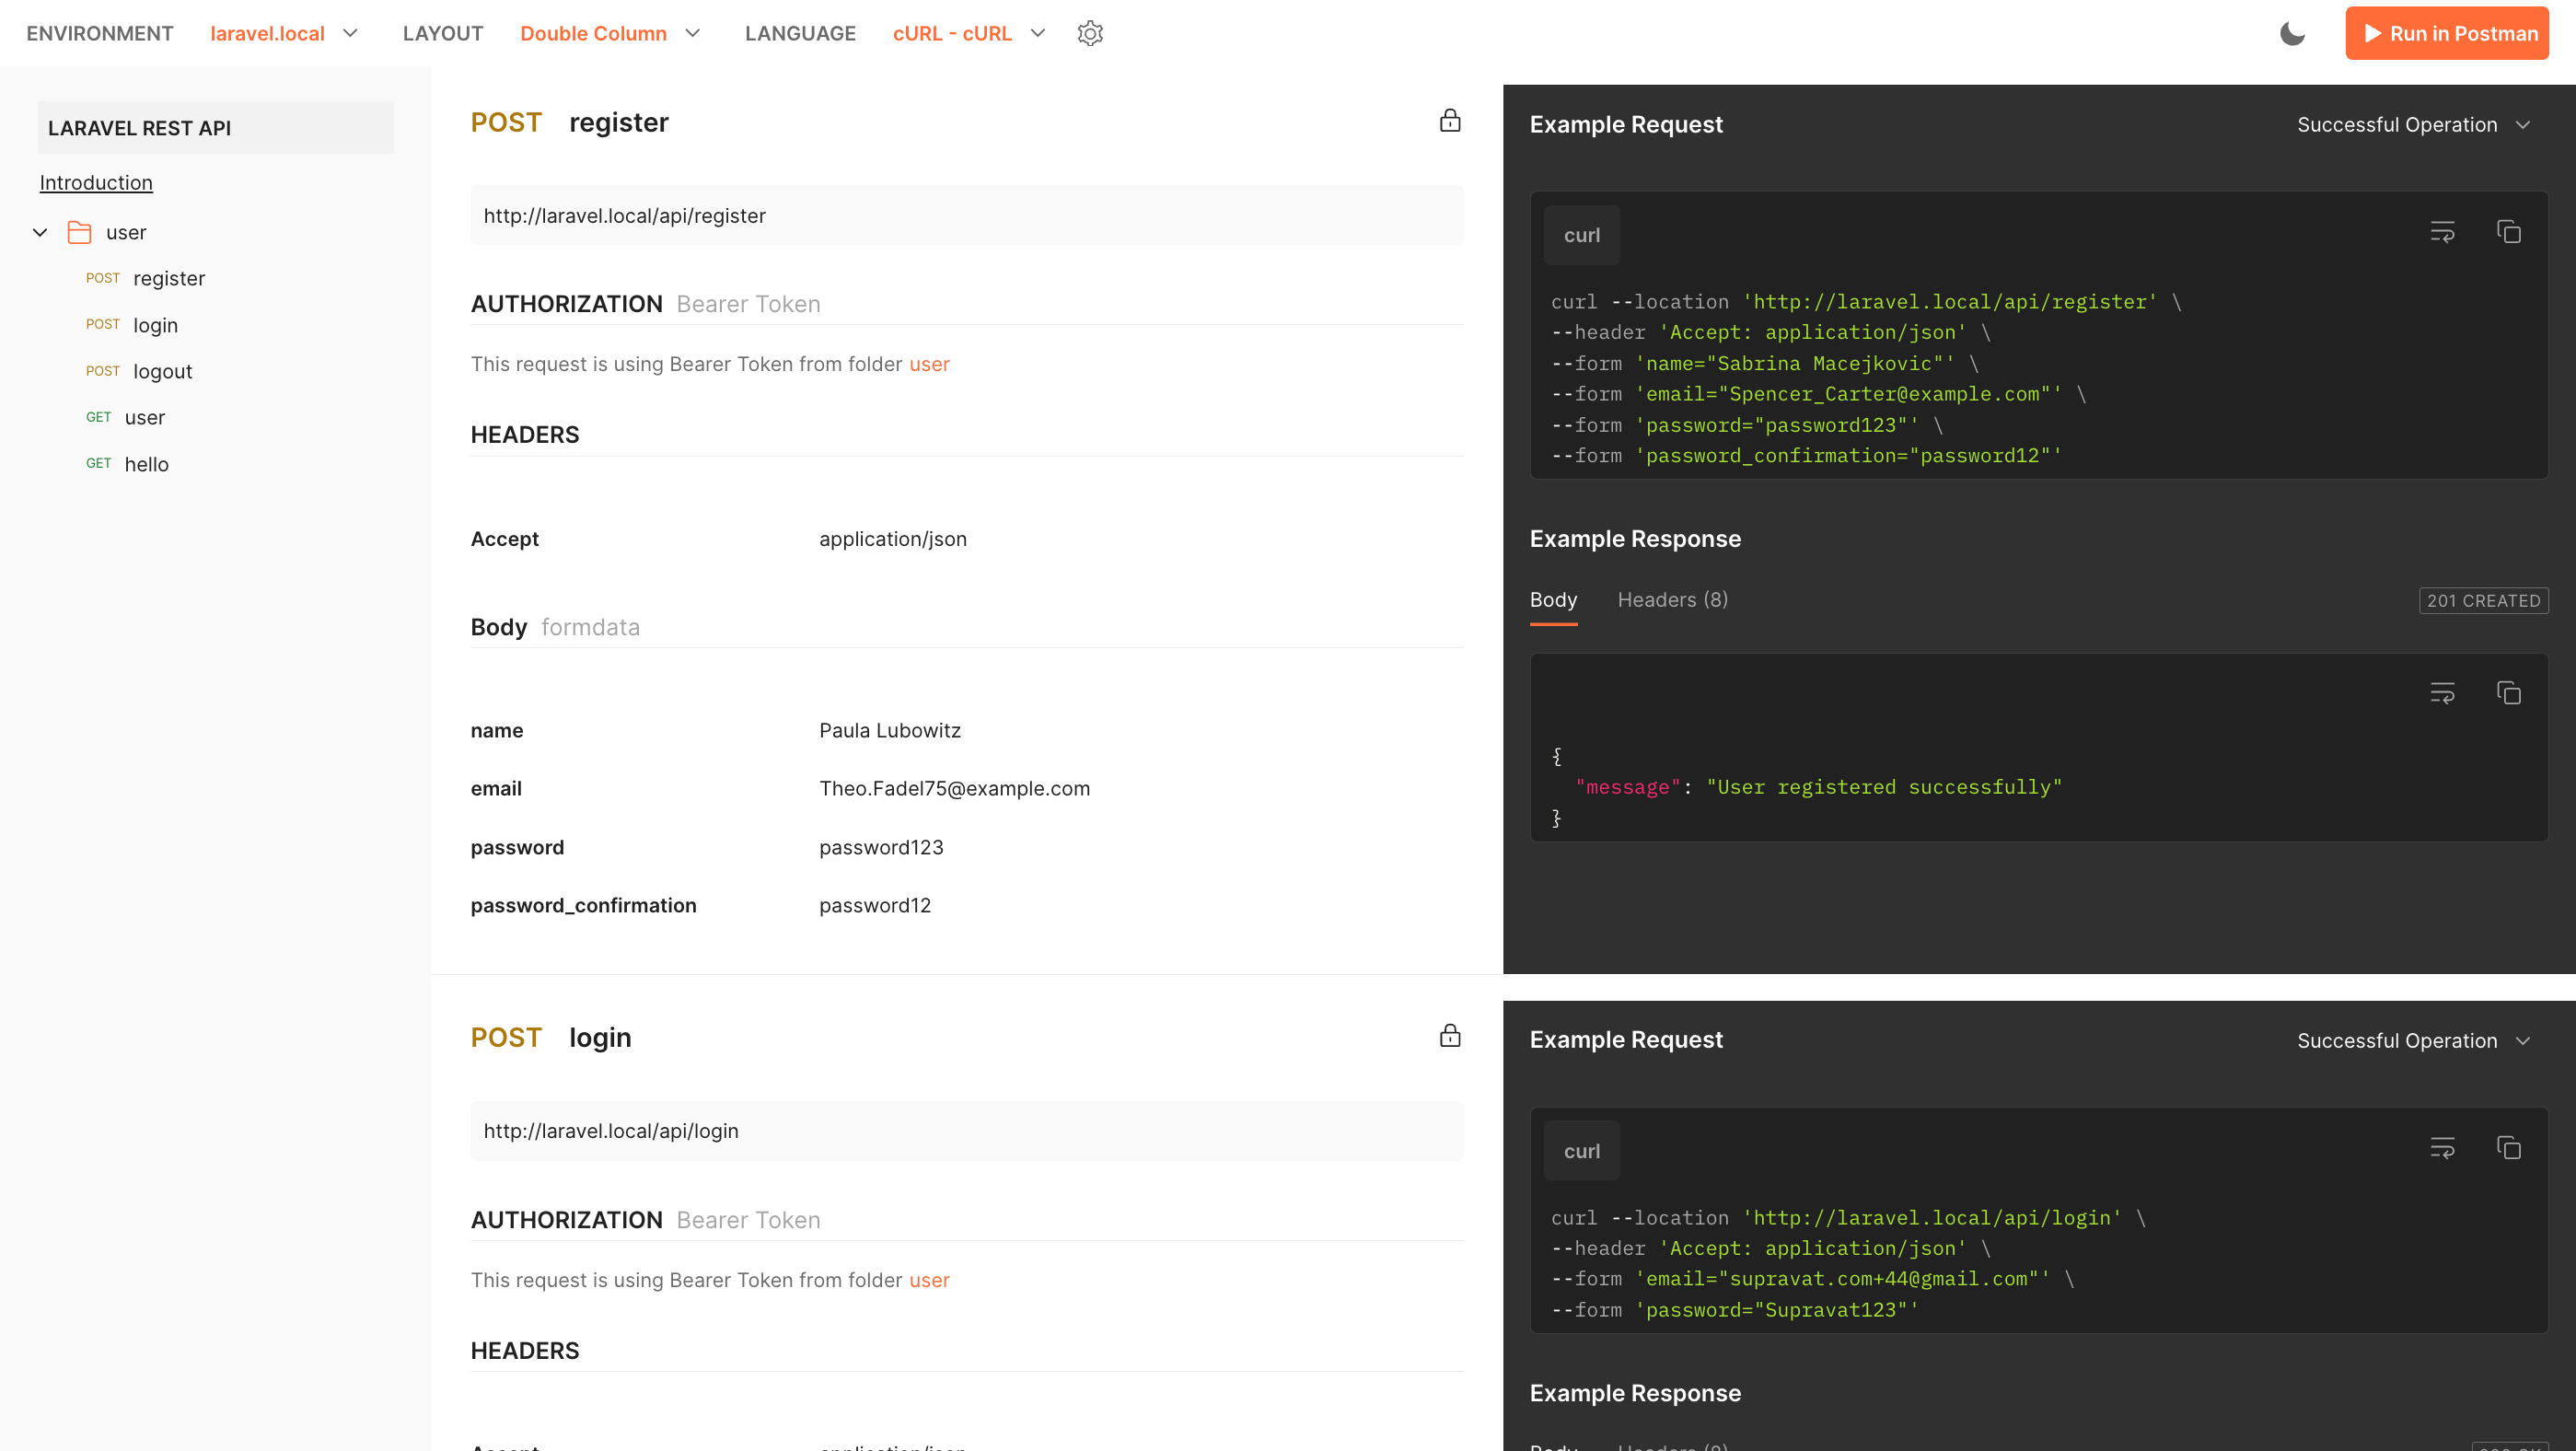
Task: Toggle word wrap in login curl snippet
Action: (x=2442, y=1148)
